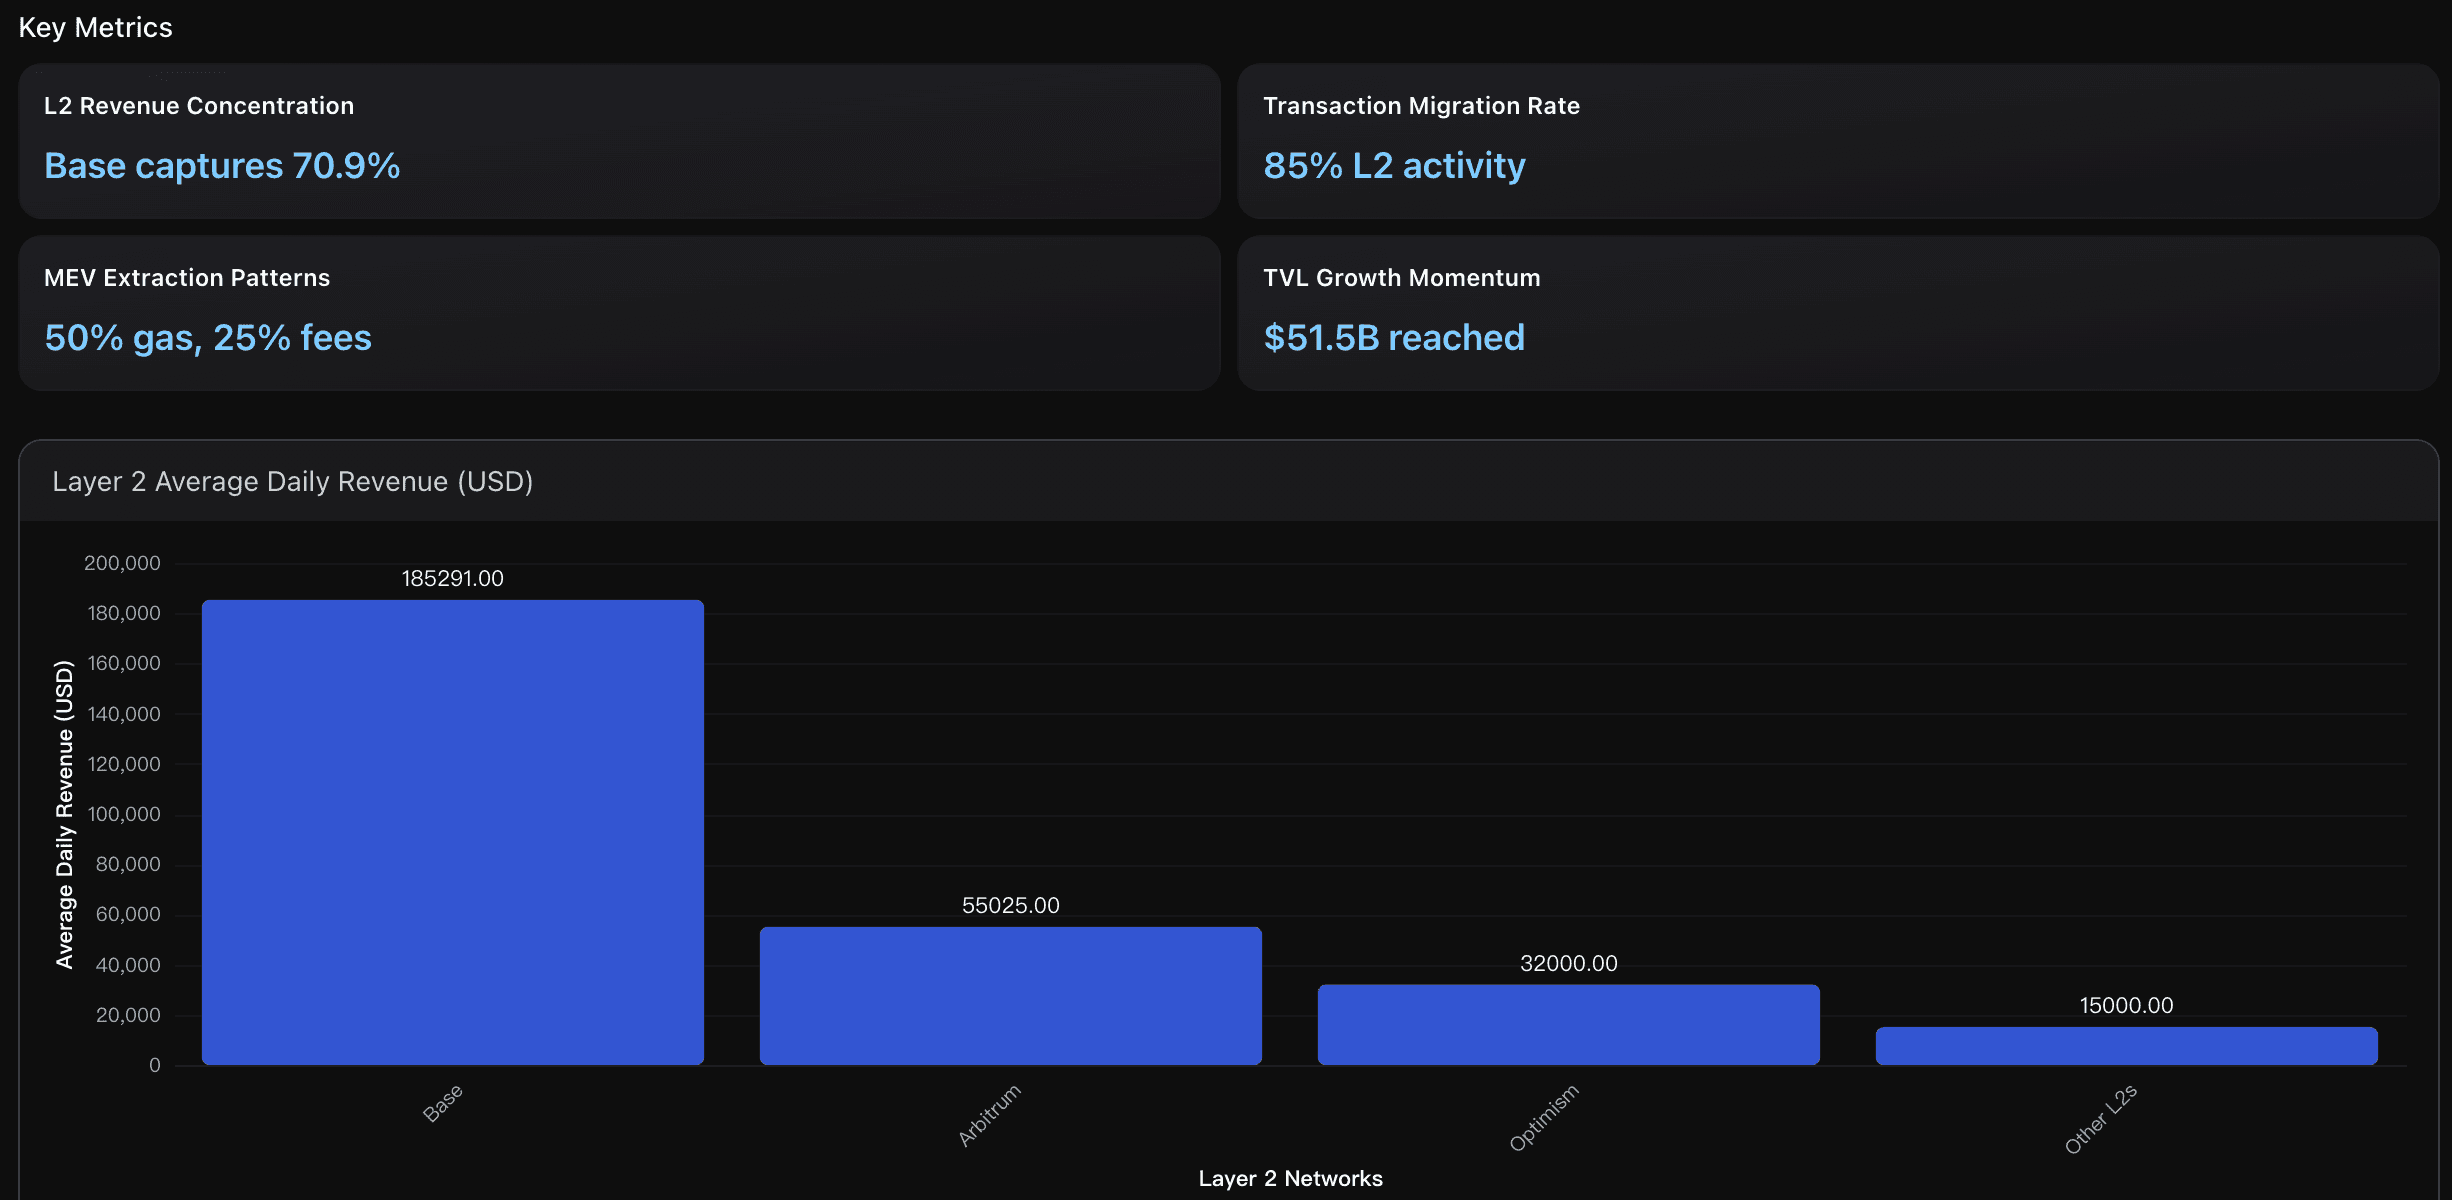Click the 20,000 y-axis tick label

[x=128, y=1016]
